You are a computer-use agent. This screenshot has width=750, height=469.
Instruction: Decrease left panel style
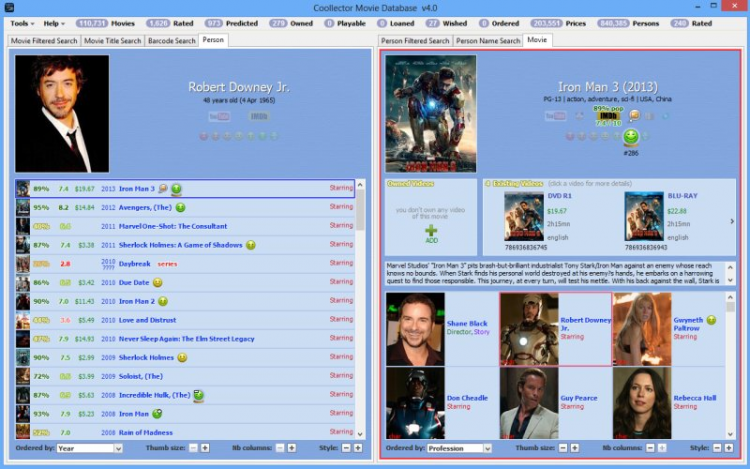point(346,448)
